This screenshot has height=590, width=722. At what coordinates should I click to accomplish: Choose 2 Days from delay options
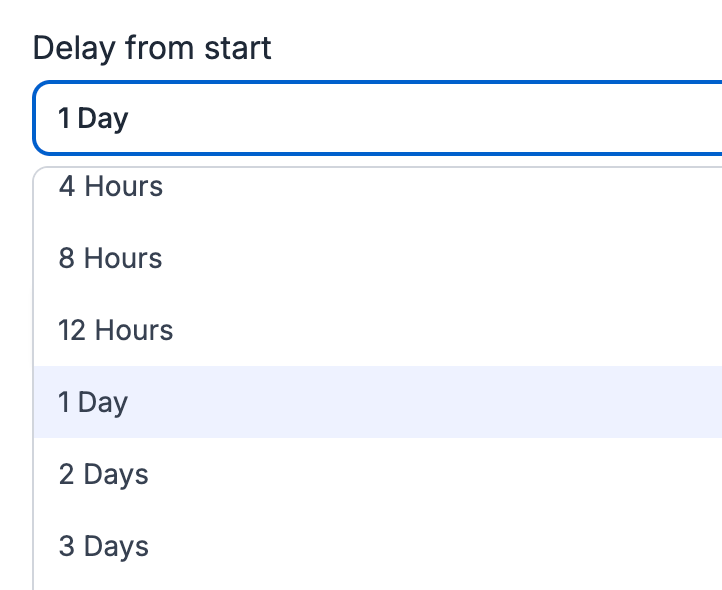378,474
